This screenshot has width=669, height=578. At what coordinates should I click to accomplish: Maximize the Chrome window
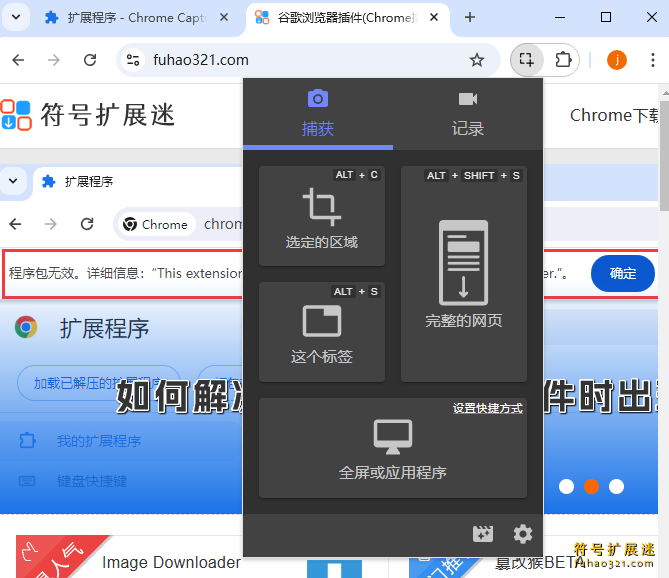click(x=605, y=17)
